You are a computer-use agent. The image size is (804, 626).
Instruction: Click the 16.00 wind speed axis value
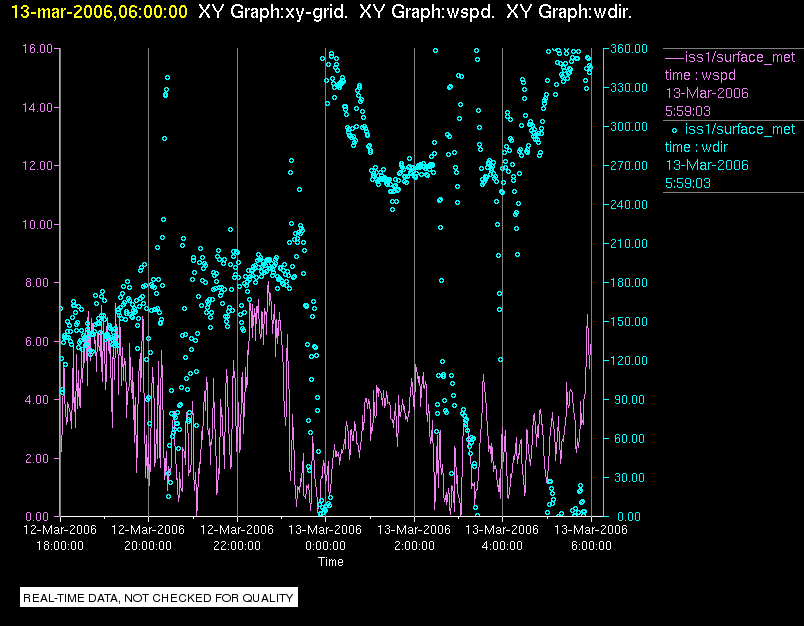pyautogui.click(x=38, y=48)
